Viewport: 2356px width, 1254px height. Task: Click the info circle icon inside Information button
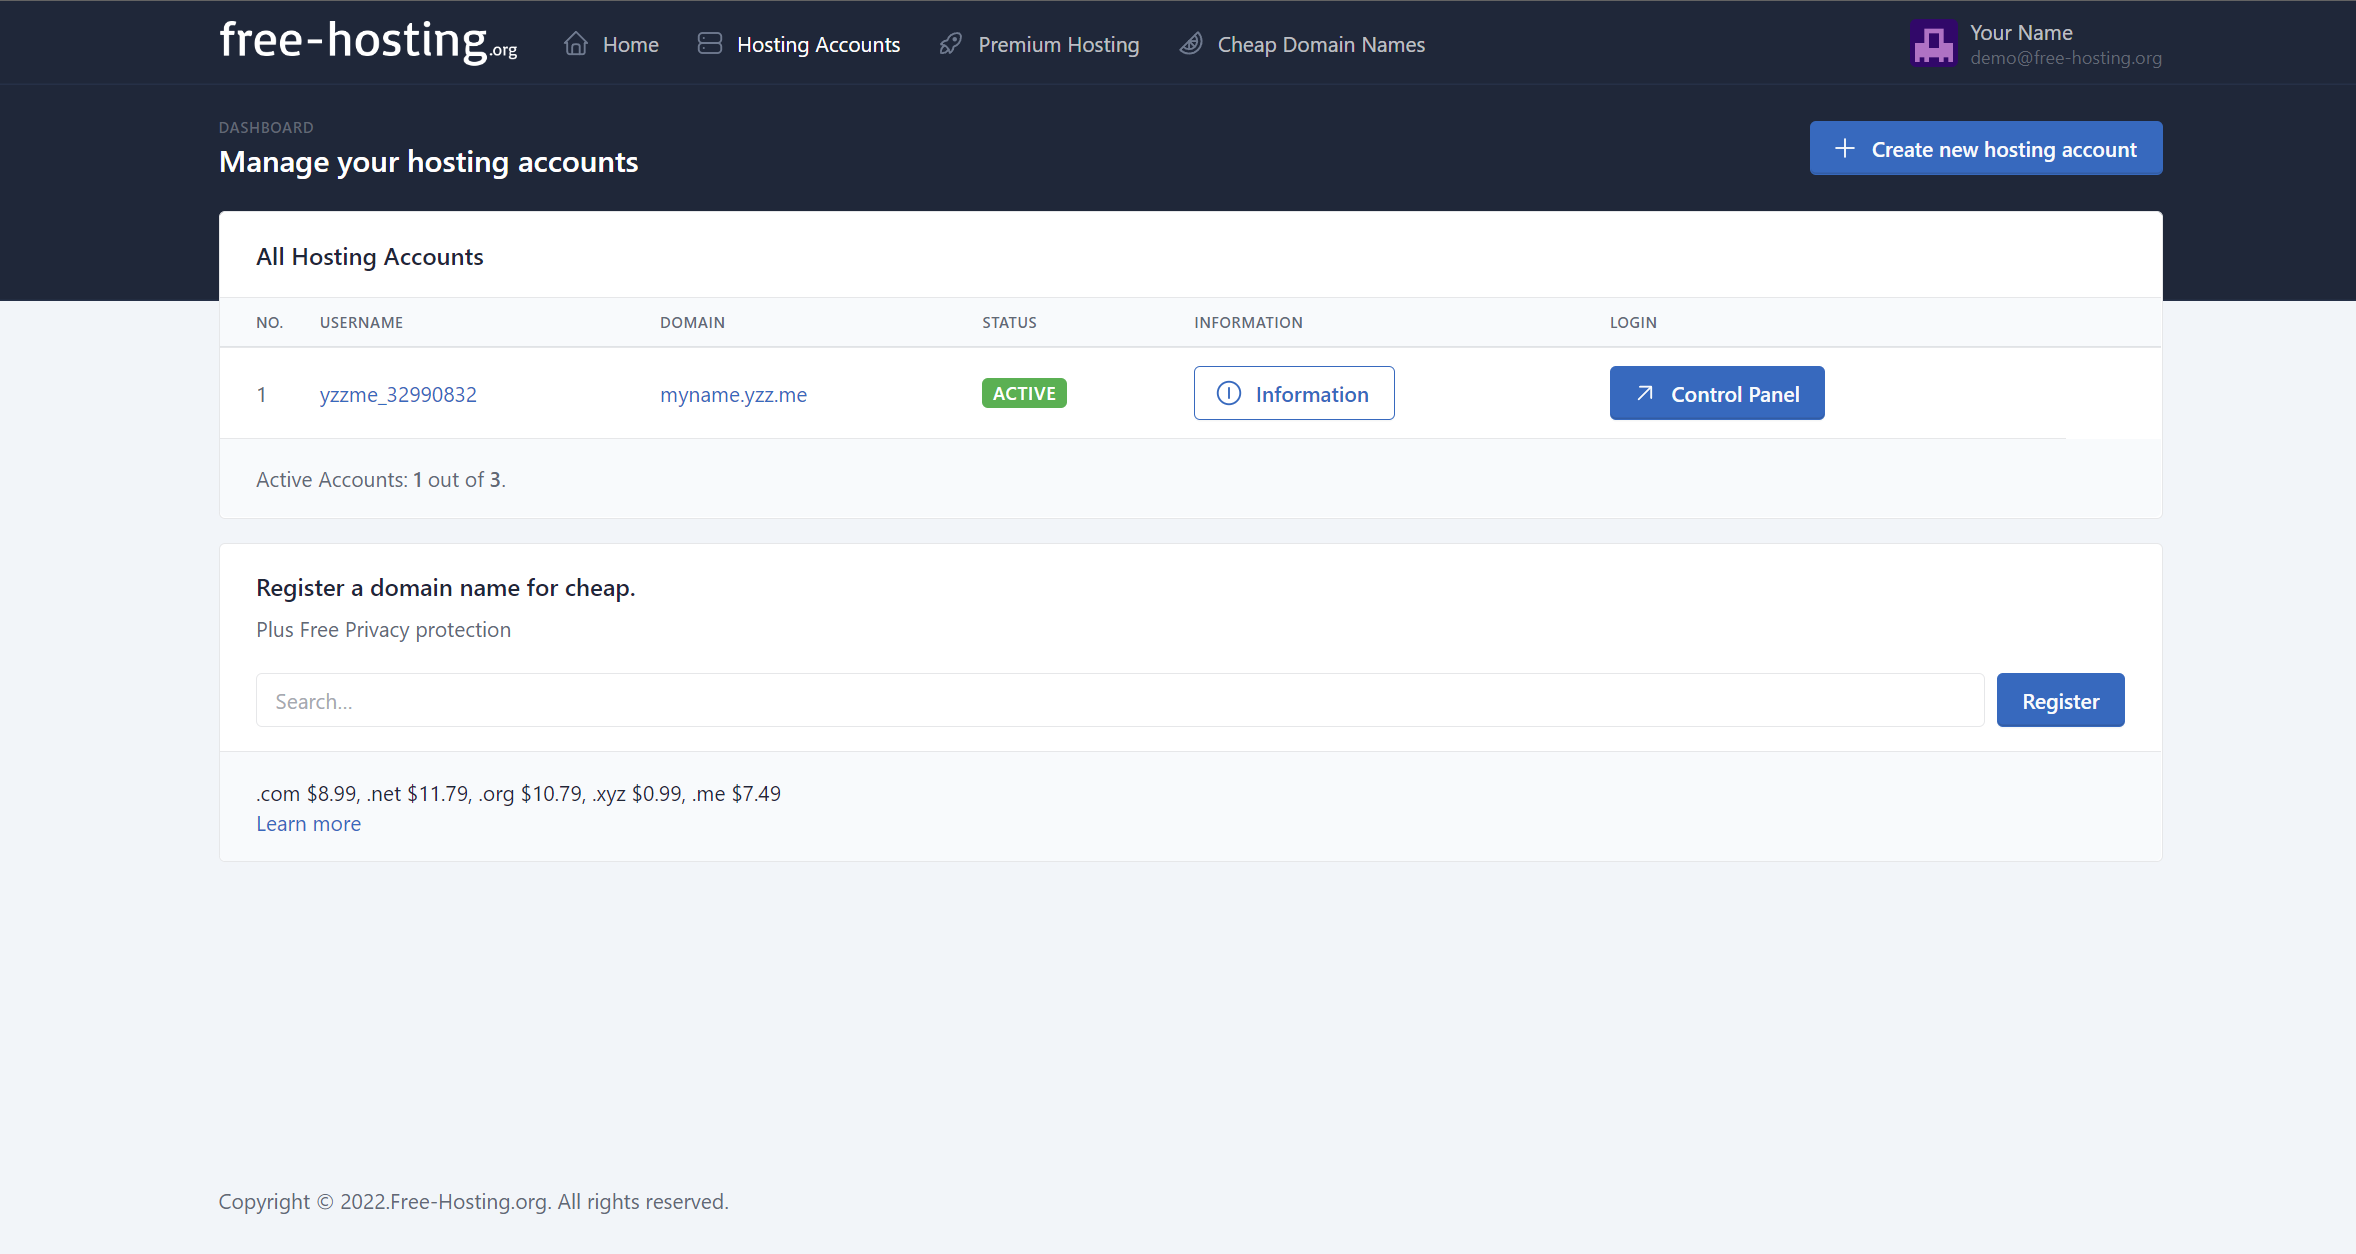1229,393
